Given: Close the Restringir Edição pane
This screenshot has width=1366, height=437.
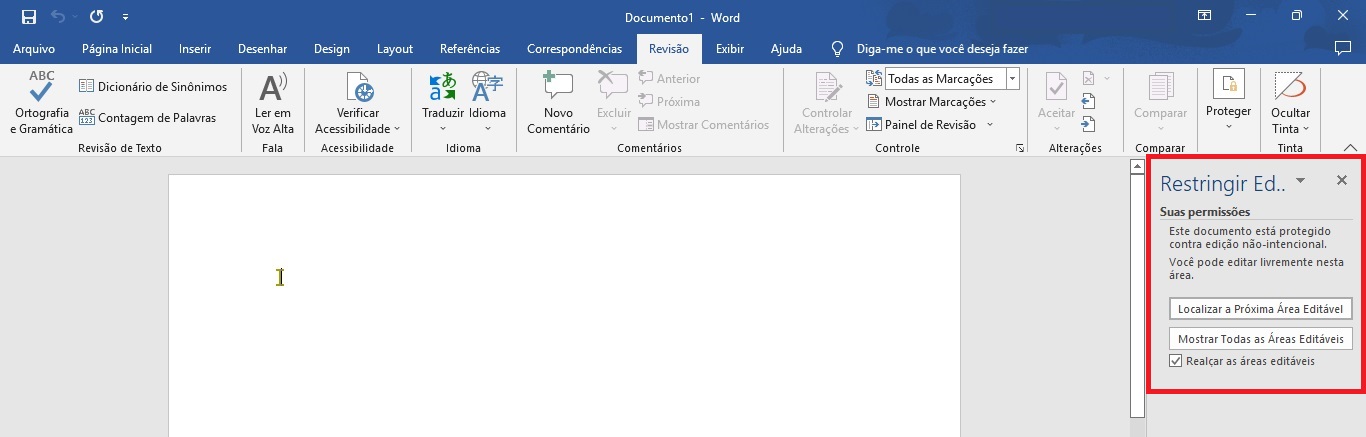Looking at the screenshot, I should pyautogui.click(x=1341, y=180).
